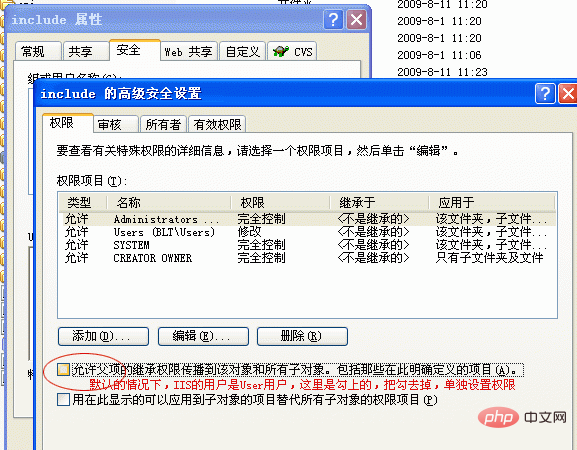Select the CREATOR OWNER permission entry
This screenshot has height=450, width=577.
coord(307,258)
